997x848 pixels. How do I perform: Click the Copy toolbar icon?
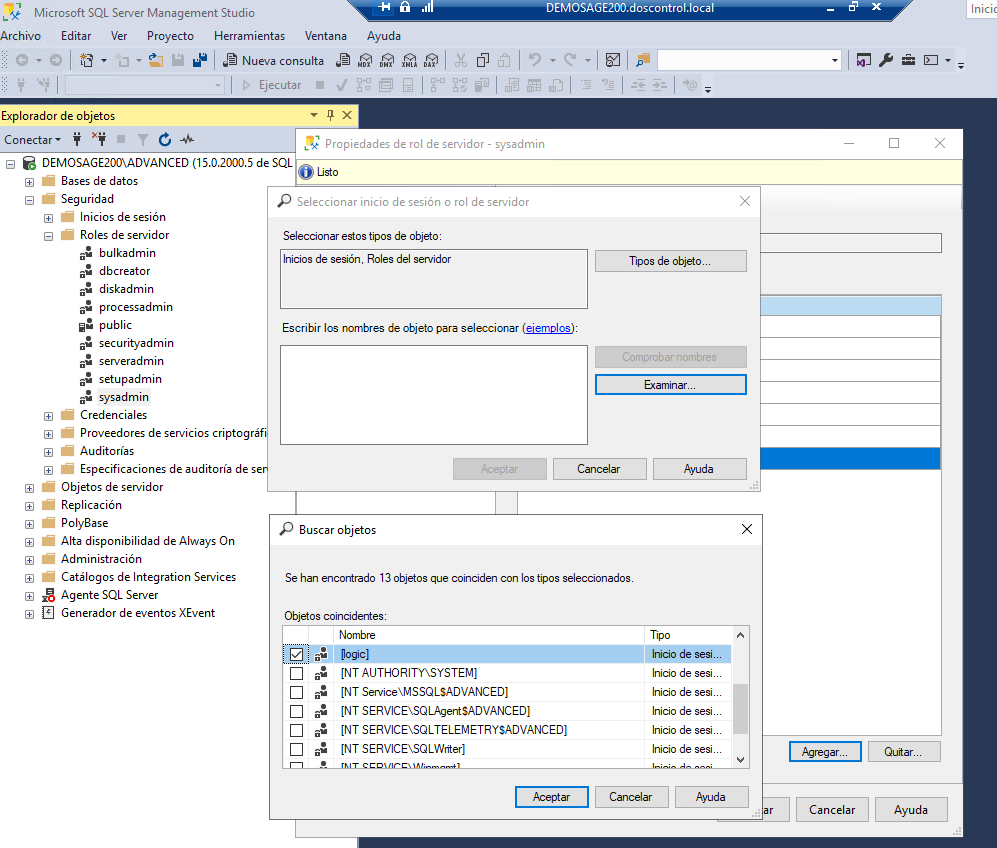point(483,60)
